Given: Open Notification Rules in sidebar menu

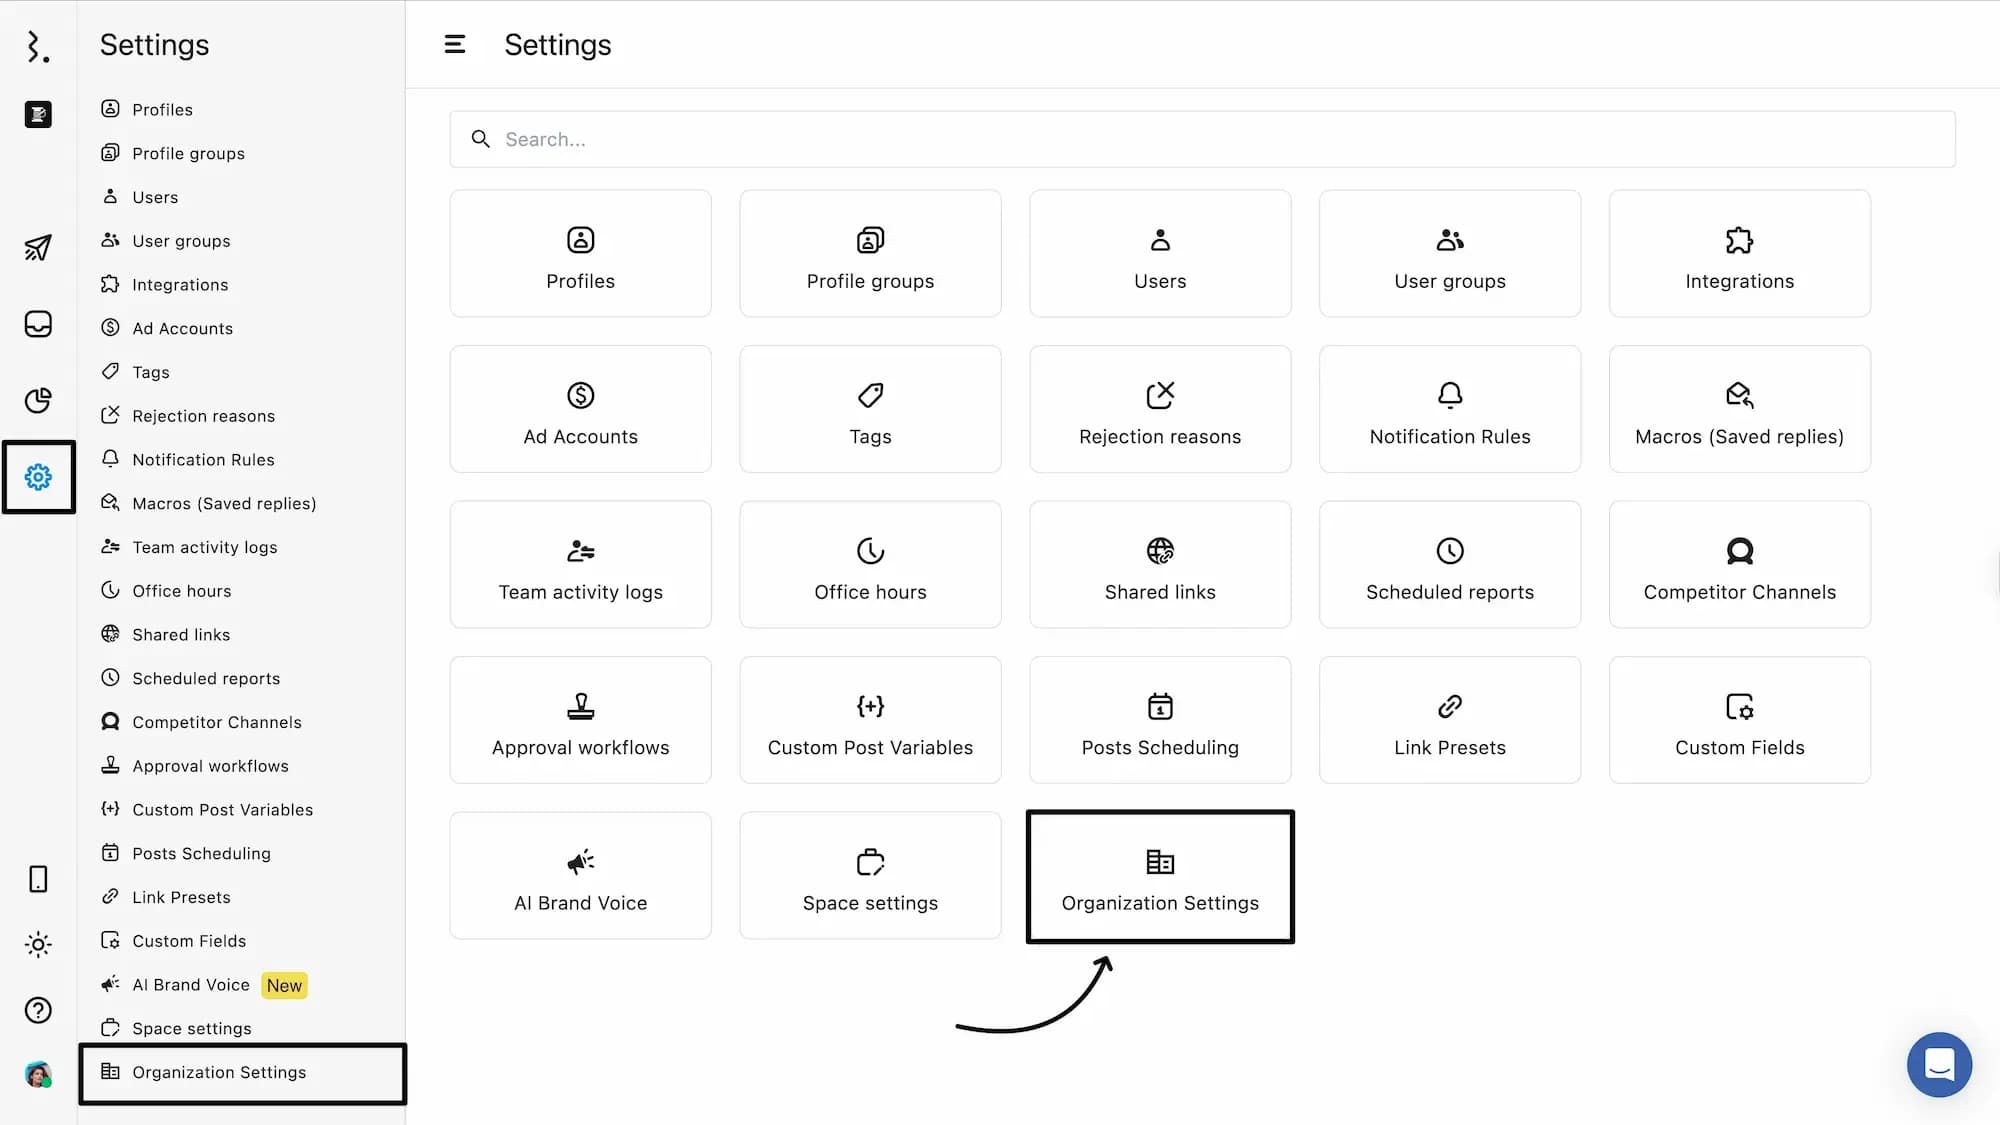Looking at the screenshot, I should click(203, 459).
